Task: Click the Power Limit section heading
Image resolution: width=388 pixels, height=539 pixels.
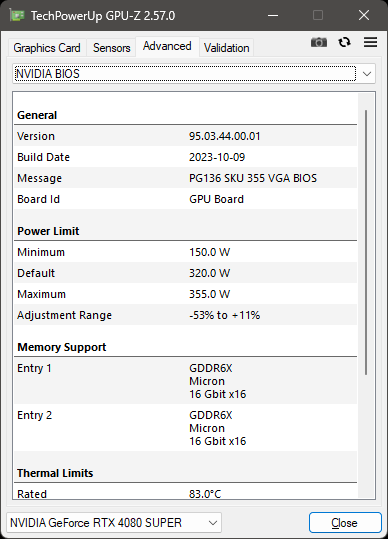Action: (x=48, y=231)
